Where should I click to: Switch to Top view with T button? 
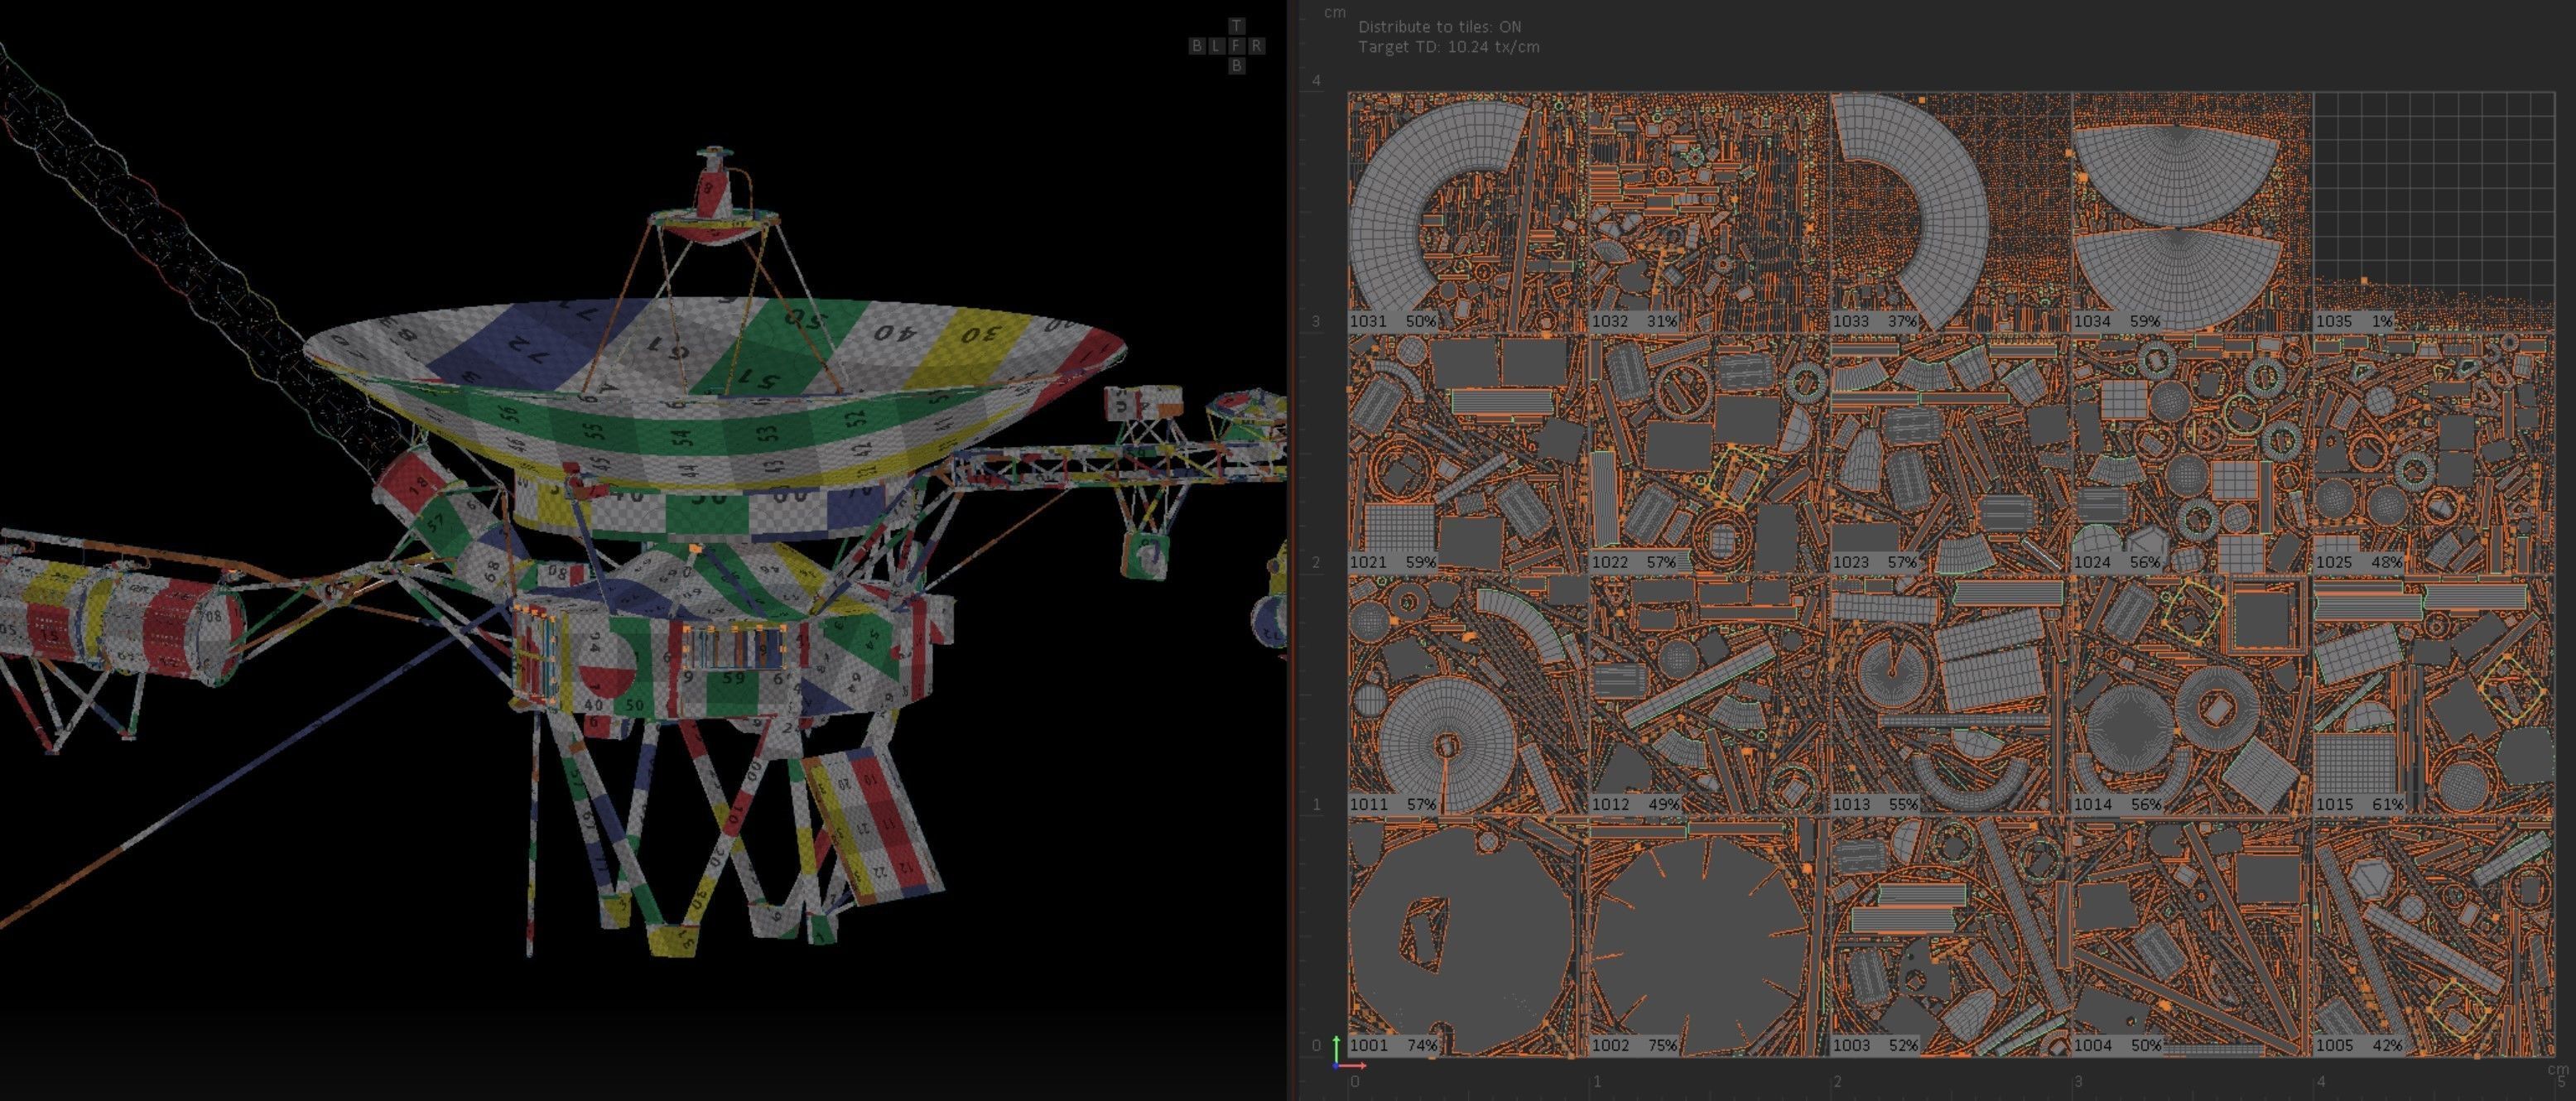[1236, 26]
